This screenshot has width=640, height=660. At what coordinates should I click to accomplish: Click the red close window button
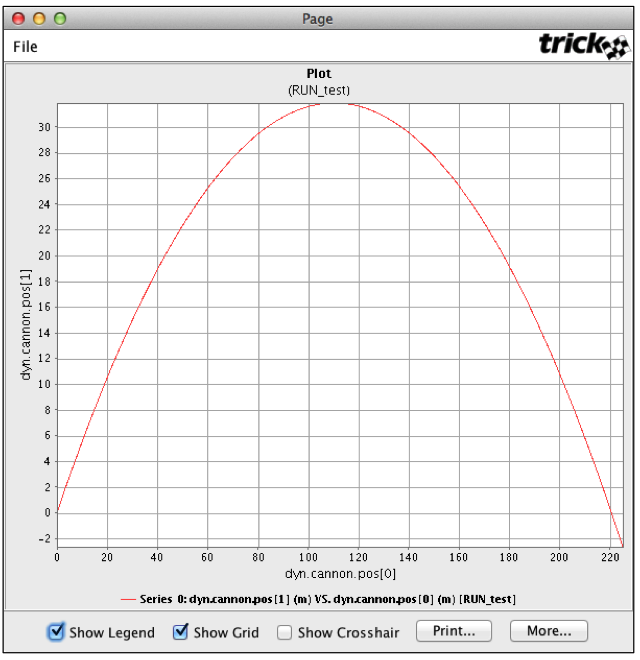(19, 19)
